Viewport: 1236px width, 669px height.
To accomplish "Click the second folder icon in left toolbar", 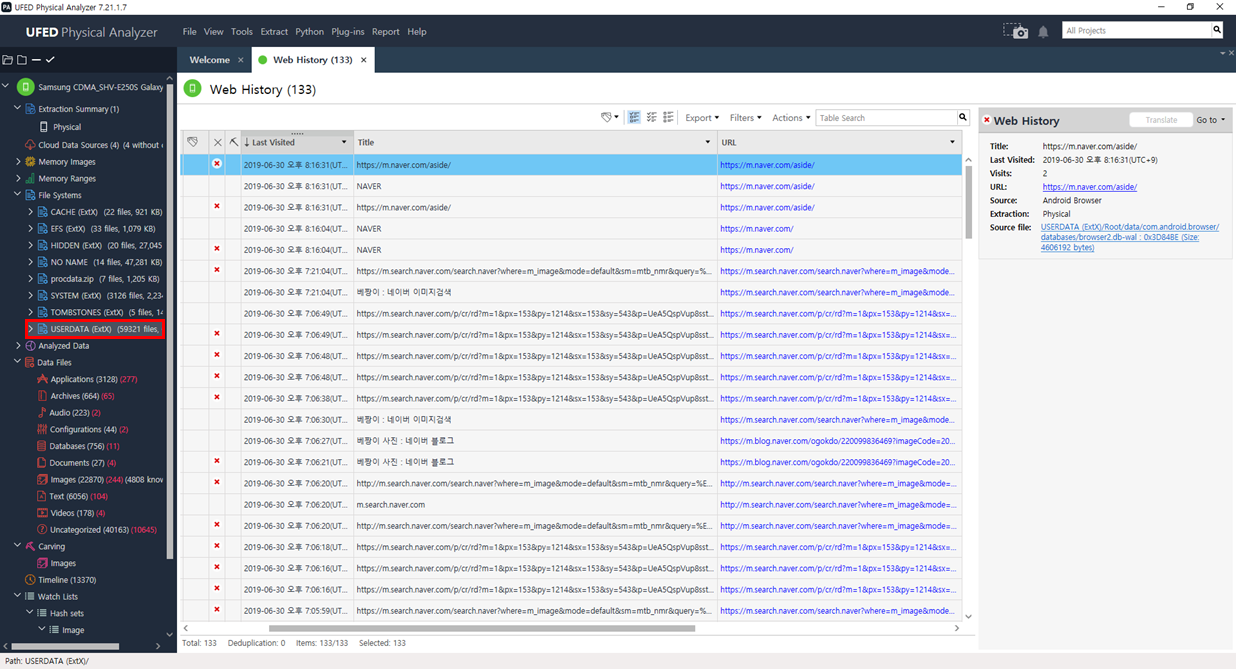I will pos(22,60).
